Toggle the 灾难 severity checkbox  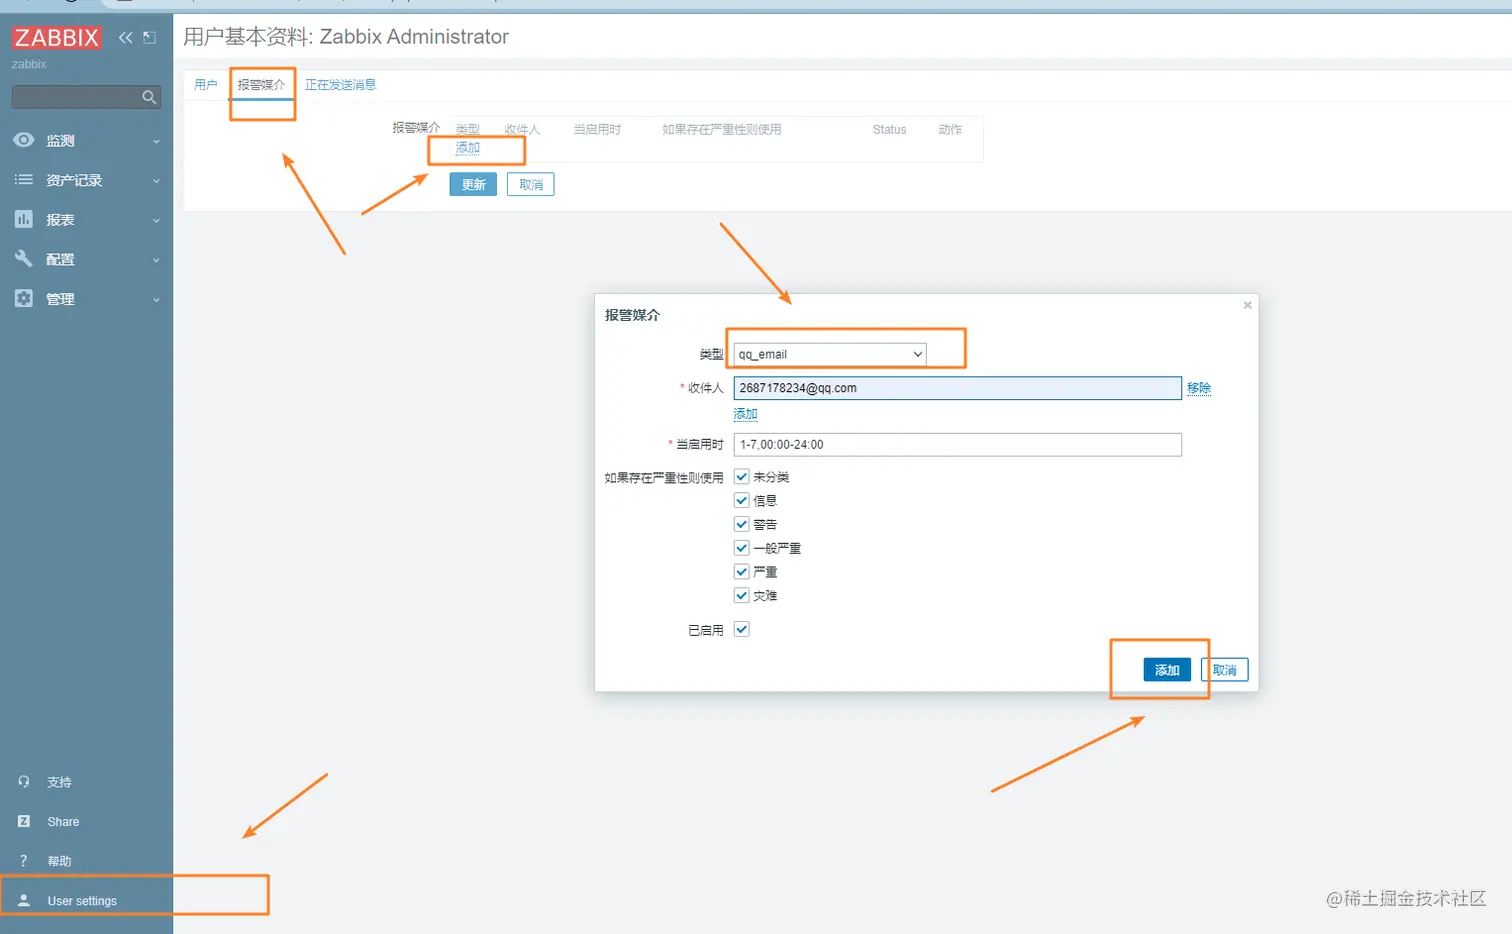tap(742, 595)
